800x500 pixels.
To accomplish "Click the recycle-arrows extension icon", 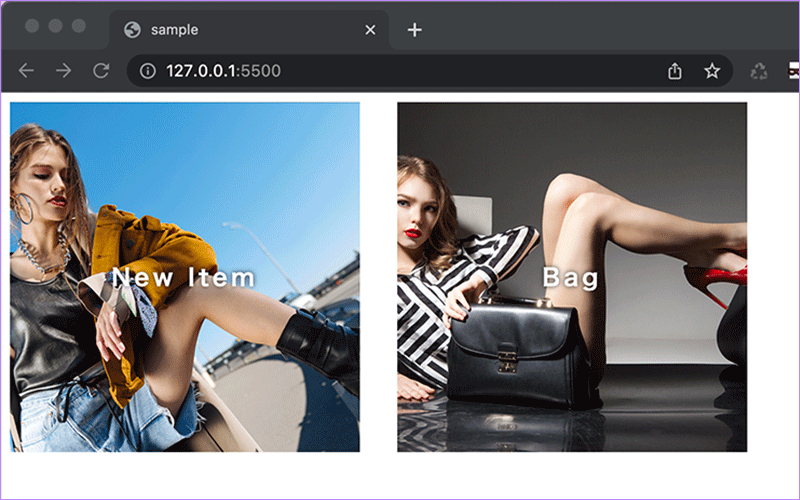I will (760, 71).
